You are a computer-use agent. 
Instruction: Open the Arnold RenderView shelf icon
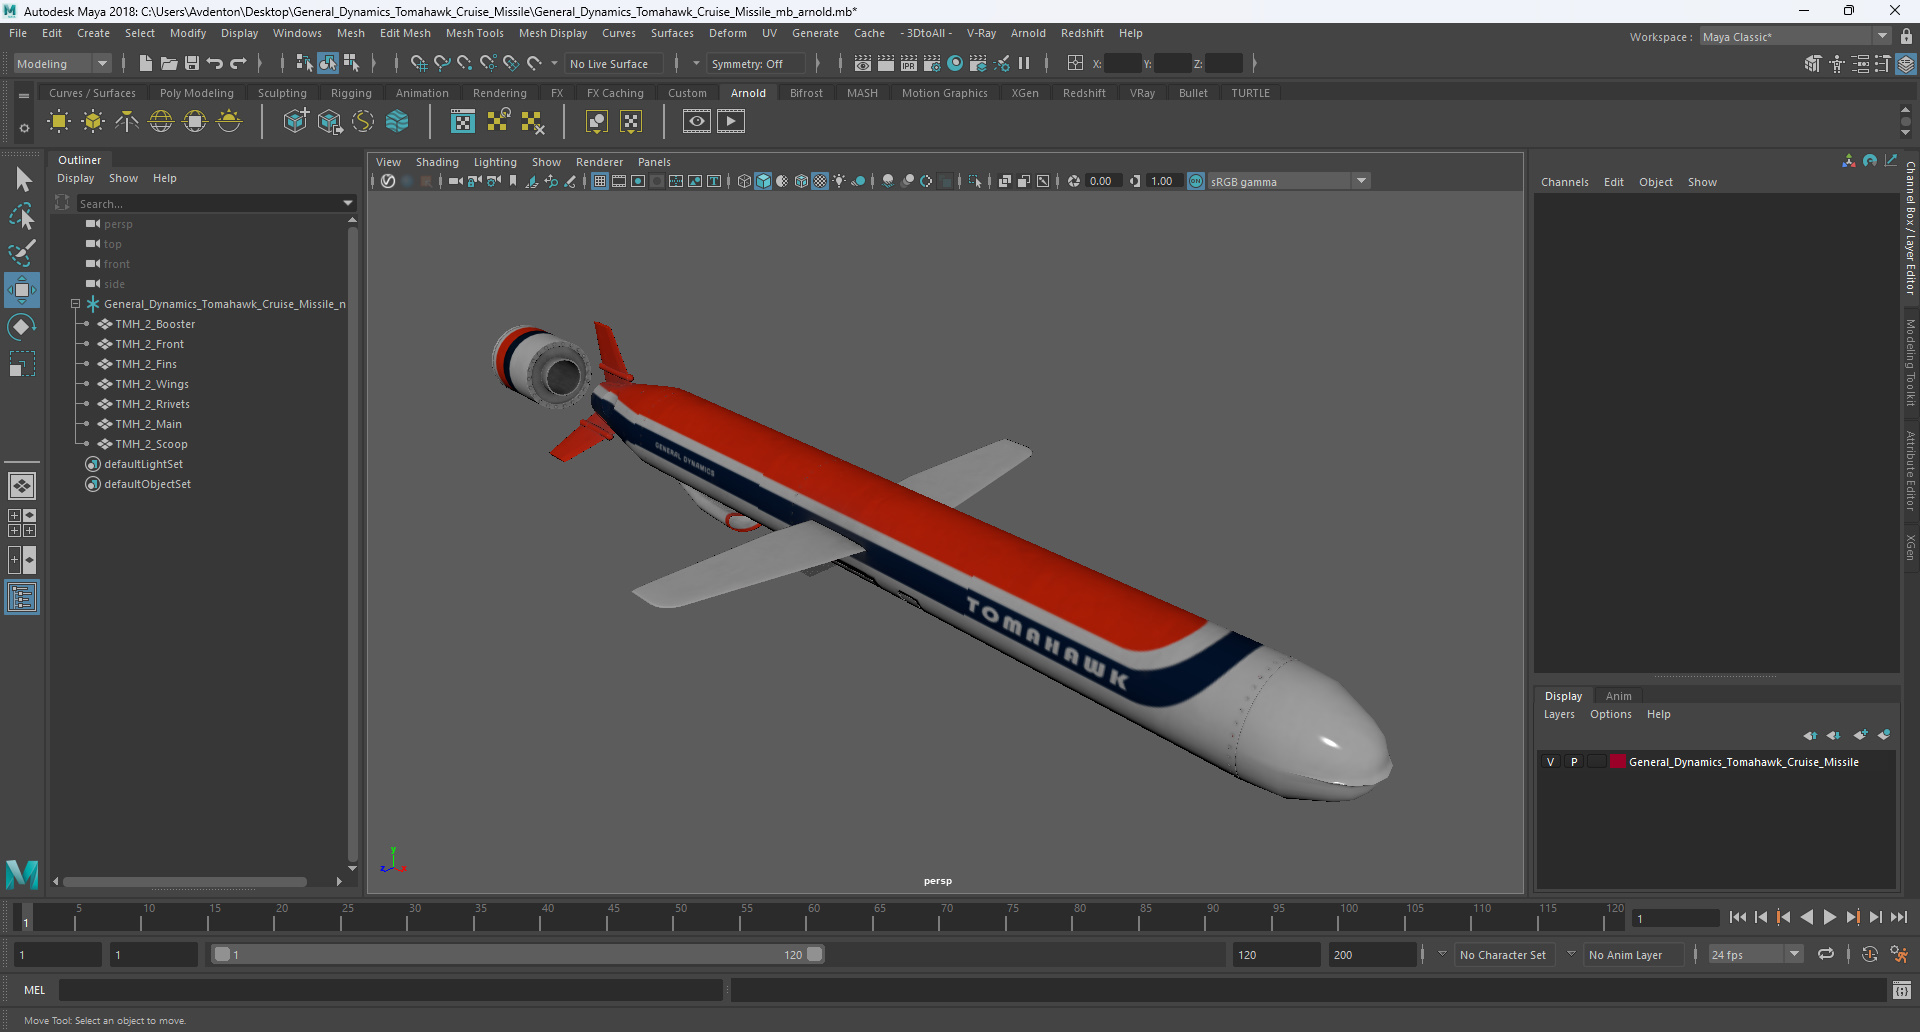(697, 122)
